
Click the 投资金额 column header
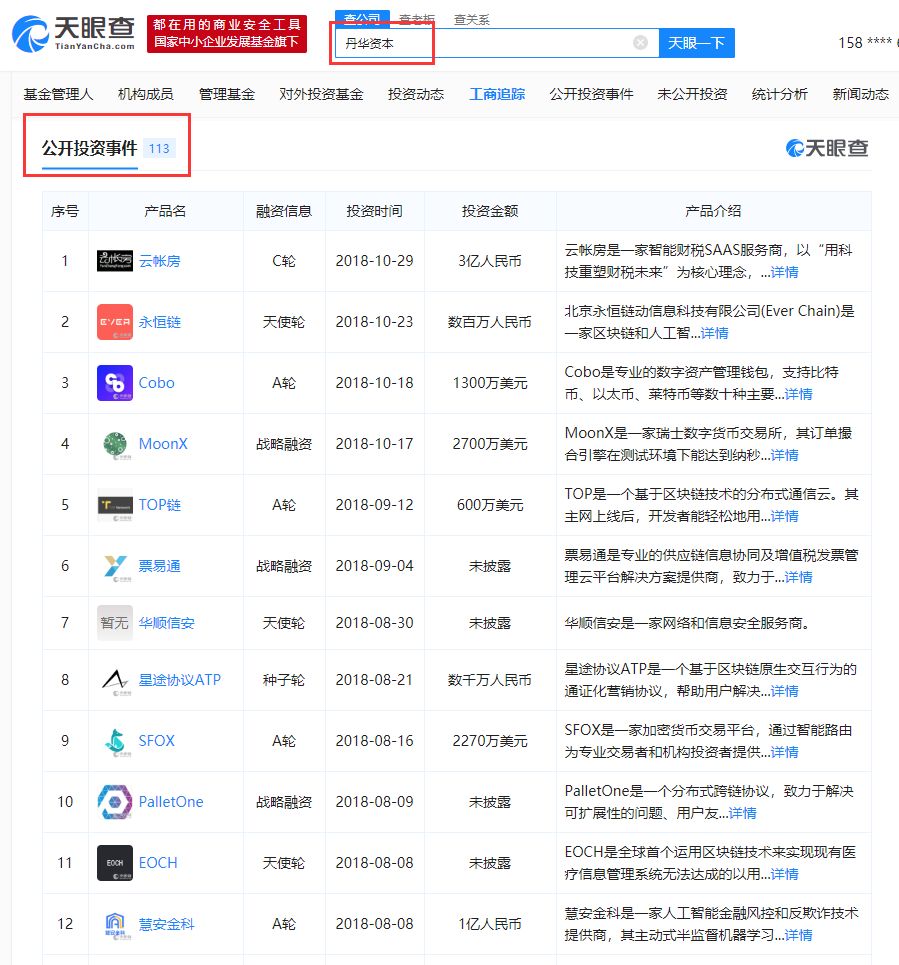[x=490, y=211]
